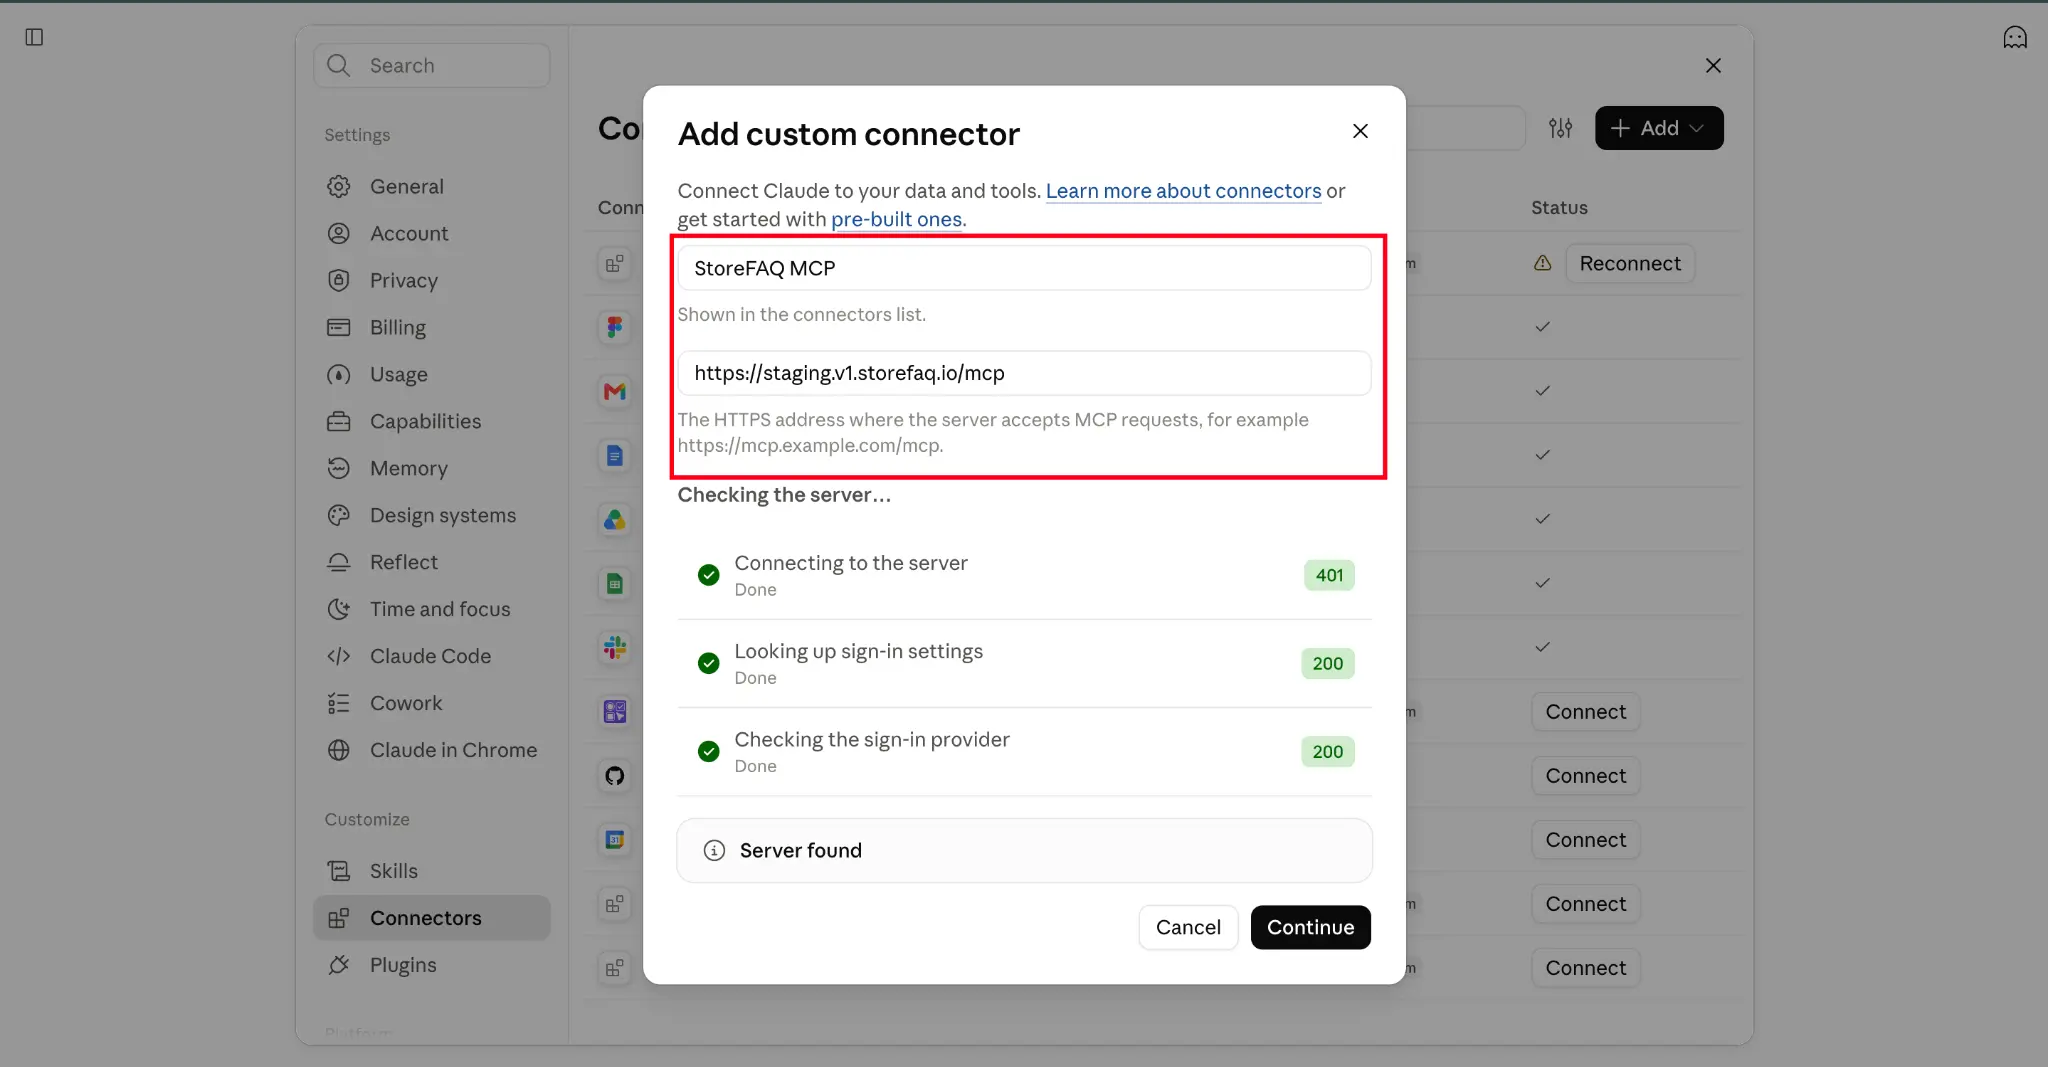This screenshot has width=2048, height=1067.
Task: Select the Memory section
Action: click(432, 468)
